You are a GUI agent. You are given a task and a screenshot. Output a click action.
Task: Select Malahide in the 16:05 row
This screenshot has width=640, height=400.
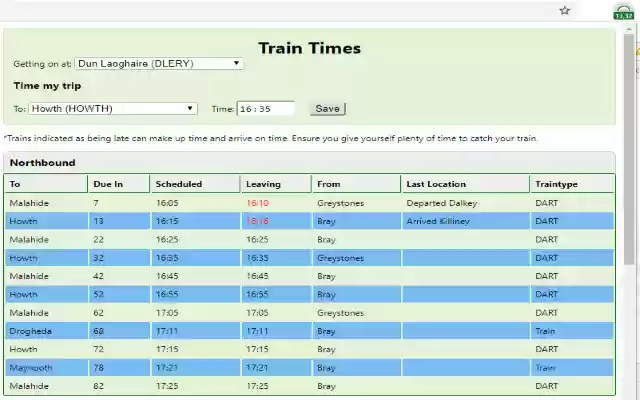[x=29, y=203]
